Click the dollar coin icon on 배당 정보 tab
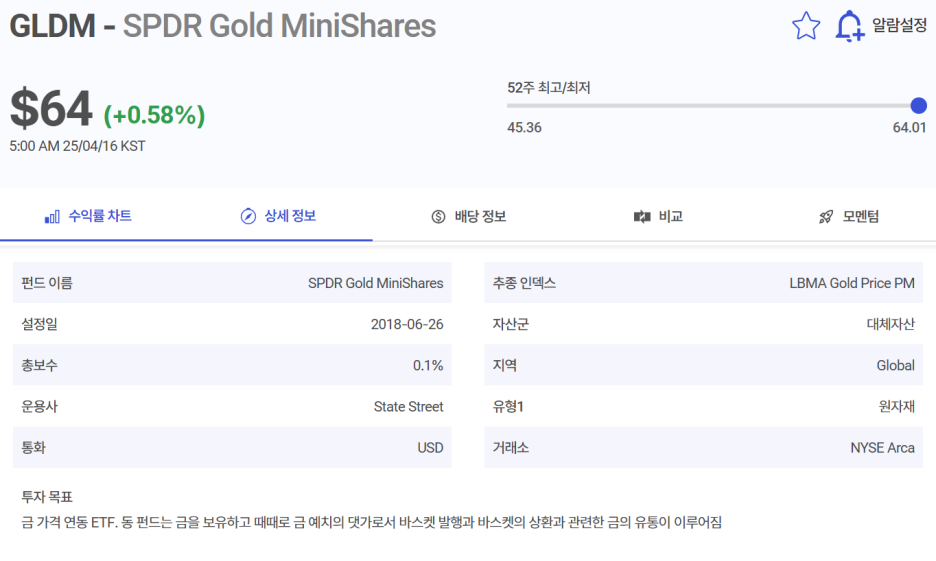 point(438,217)
